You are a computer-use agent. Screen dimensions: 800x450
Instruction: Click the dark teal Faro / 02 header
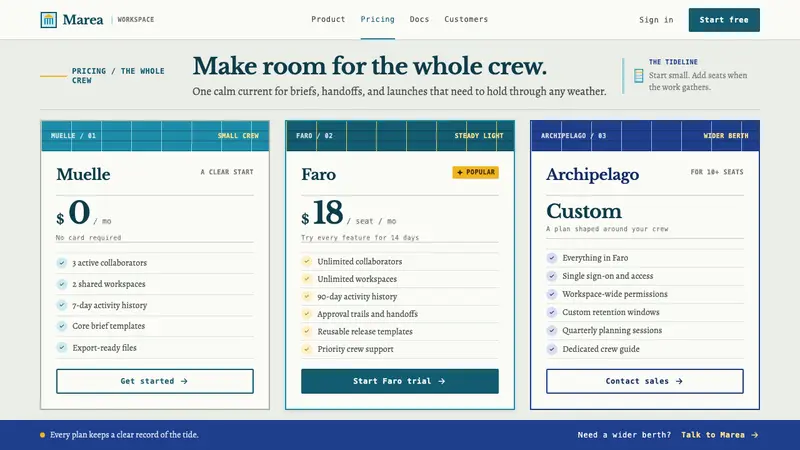(399, 136)
